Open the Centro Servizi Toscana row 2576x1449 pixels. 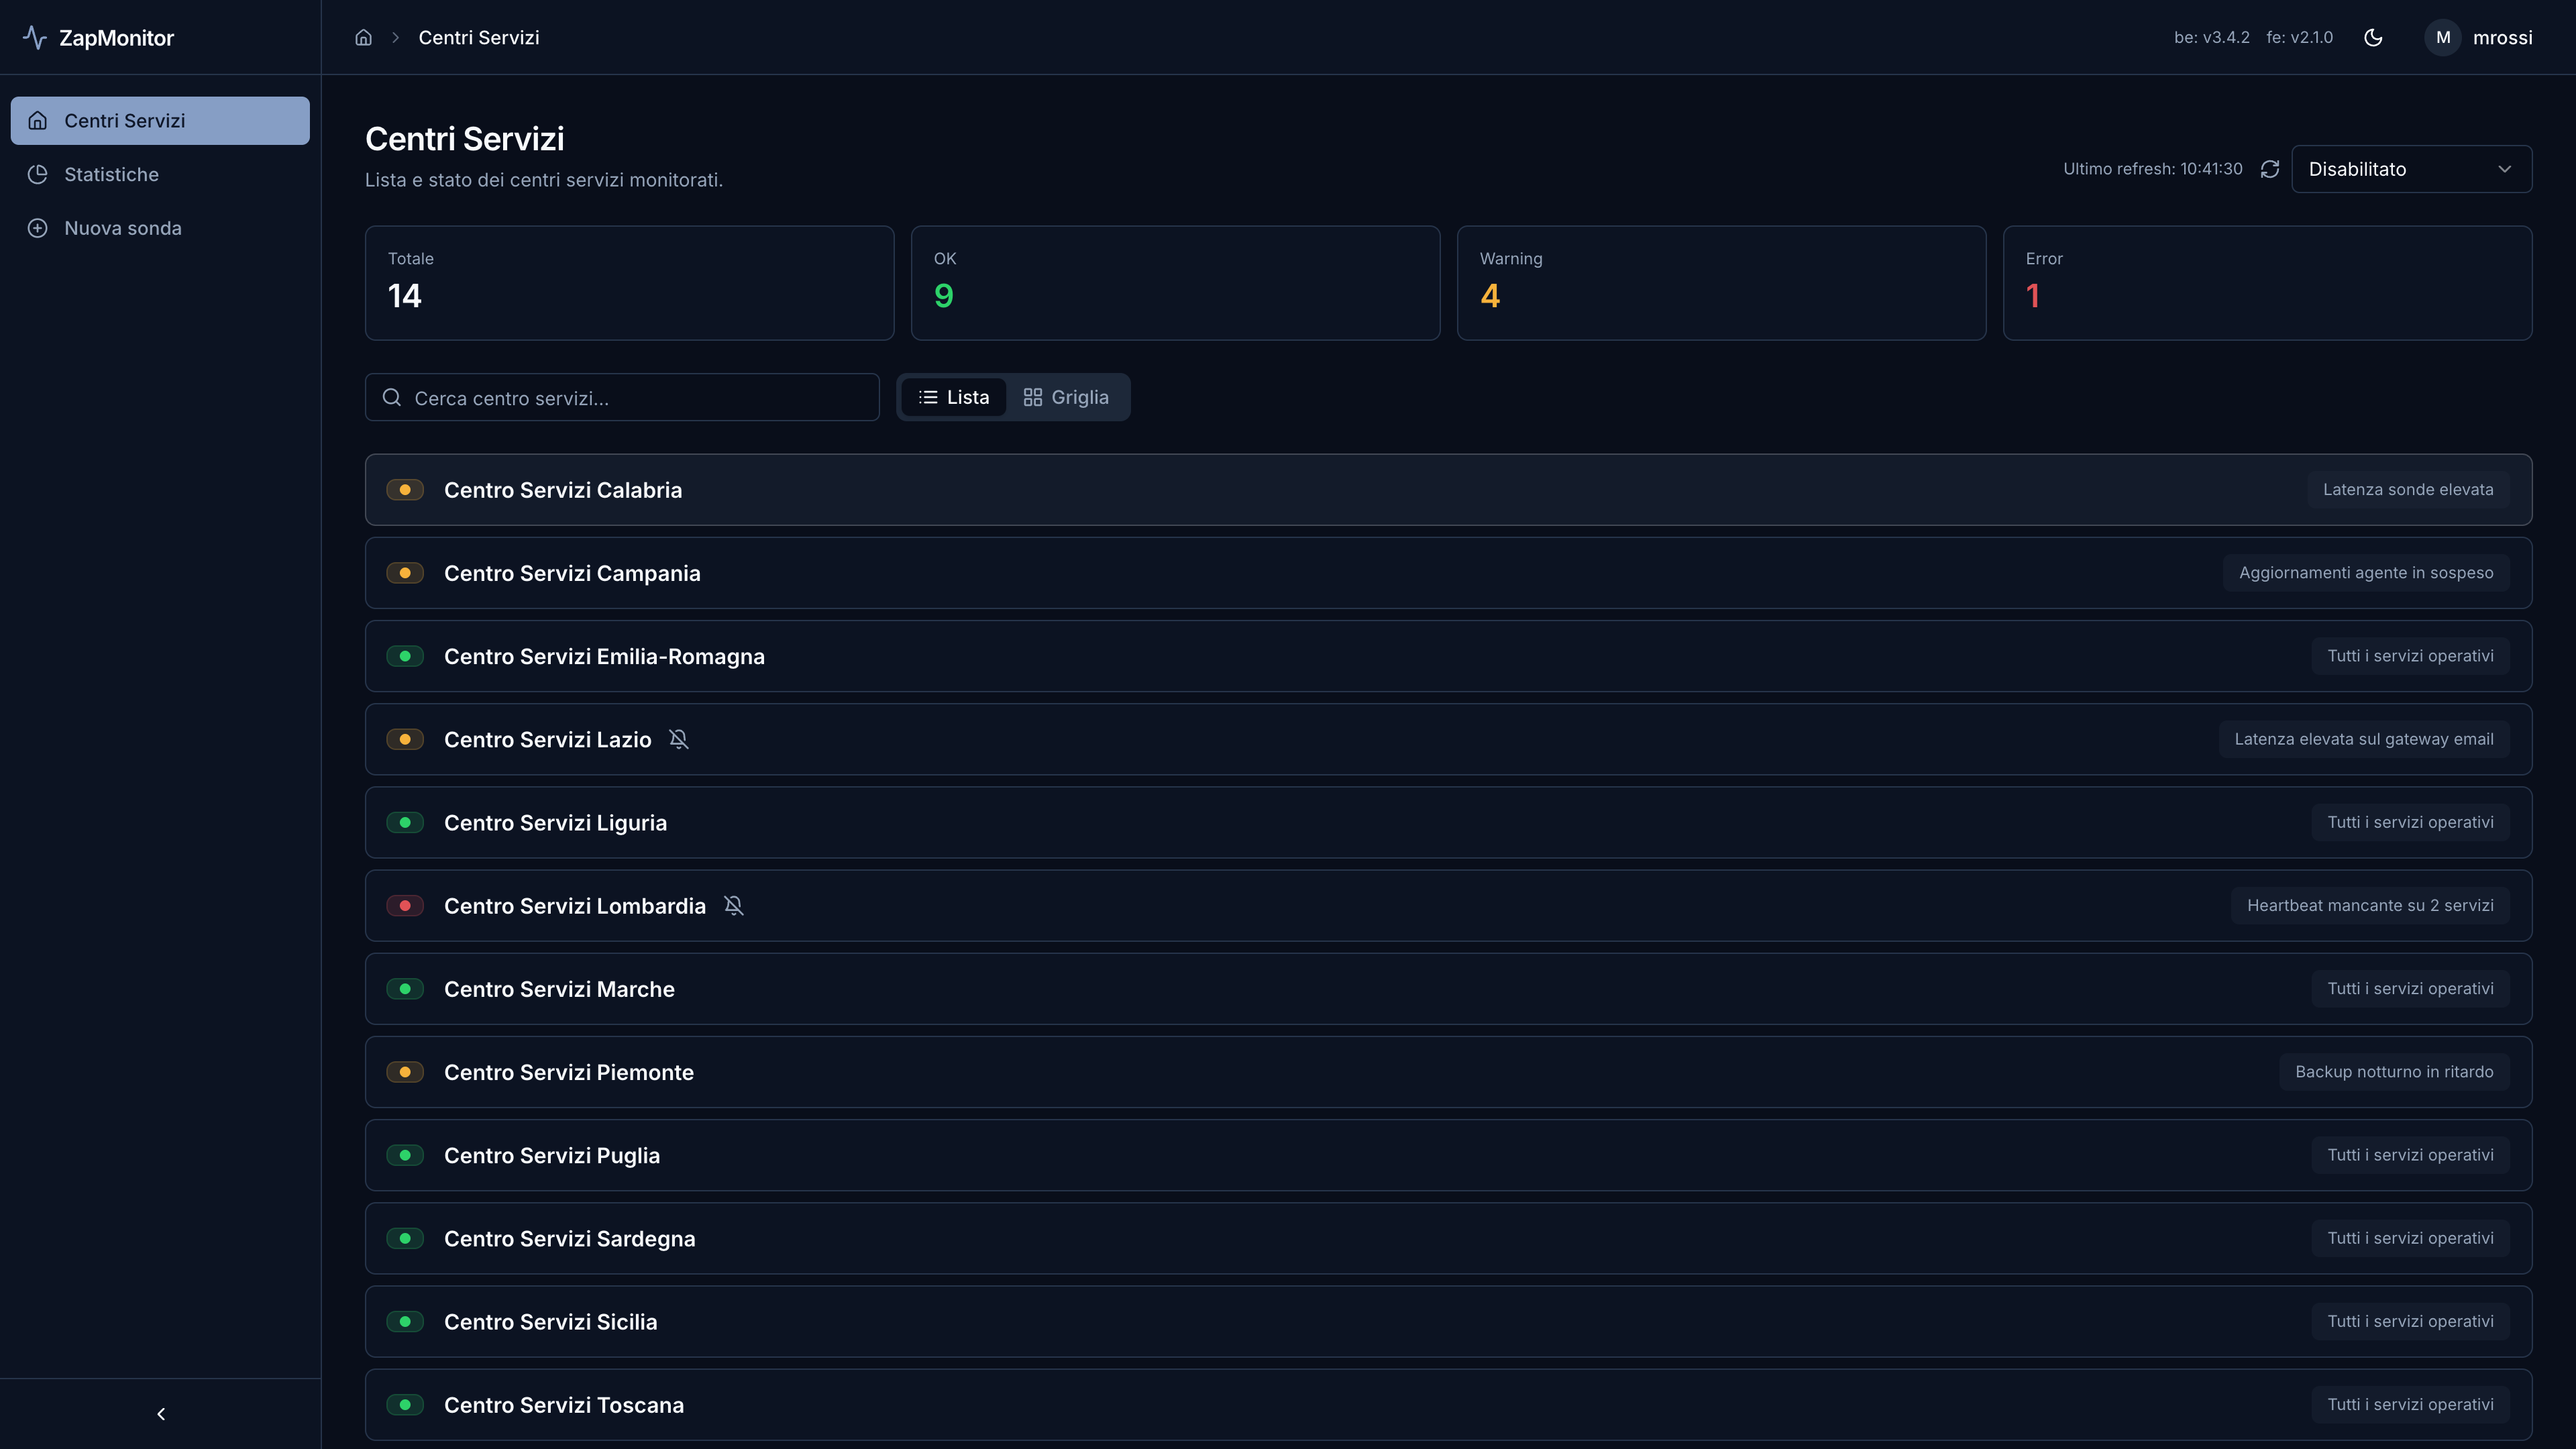coord(1448,1405)
